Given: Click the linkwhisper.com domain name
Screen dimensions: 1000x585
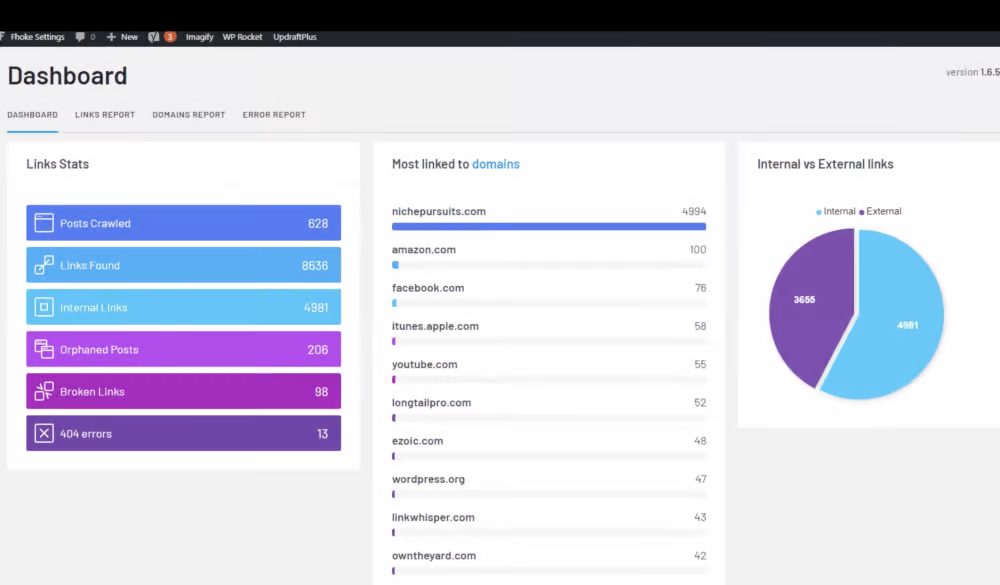Looking at the screenshot, I should coord(433,517).
